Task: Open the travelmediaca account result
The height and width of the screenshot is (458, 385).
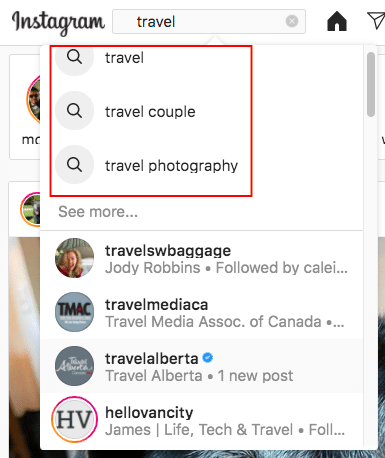Action: coord(201,312)
